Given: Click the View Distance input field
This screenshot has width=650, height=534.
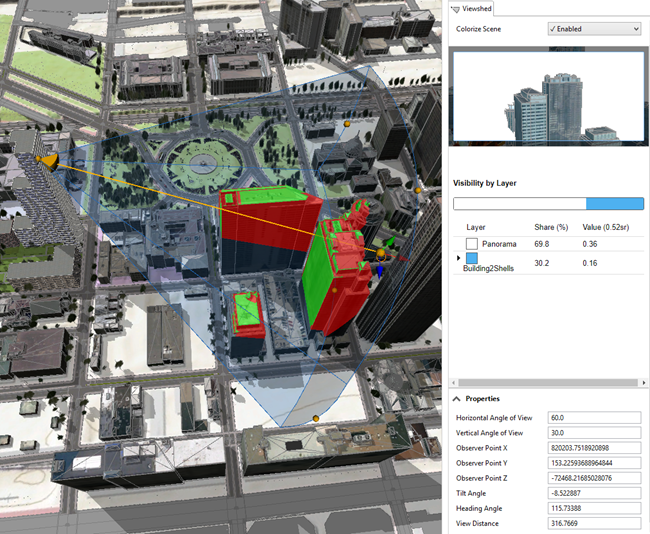Looking at the screenshot, I should coord(593,523).
